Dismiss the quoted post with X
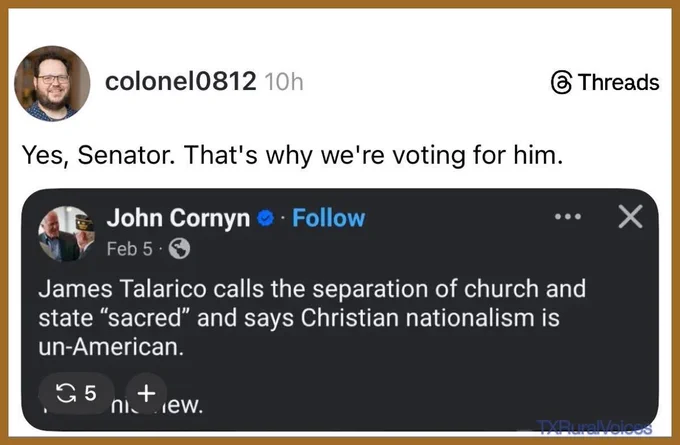Screen dimensions: 680x445 (x=630, y=216)
